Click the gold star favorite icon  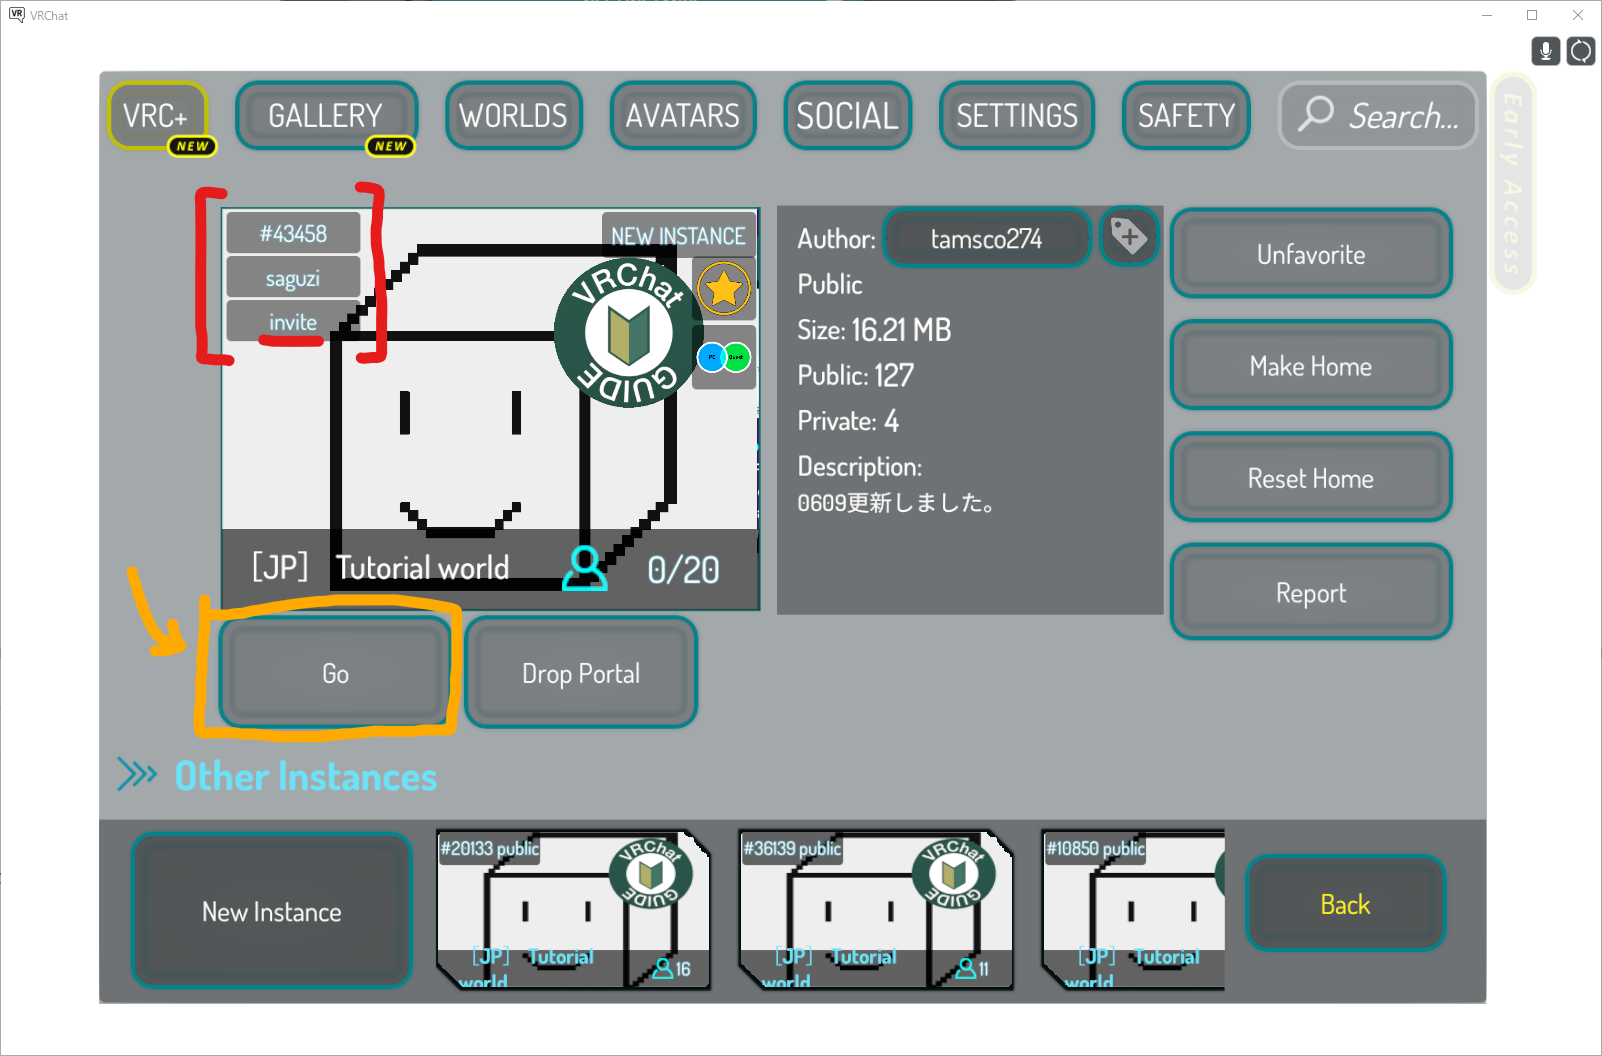pos(723,289)
